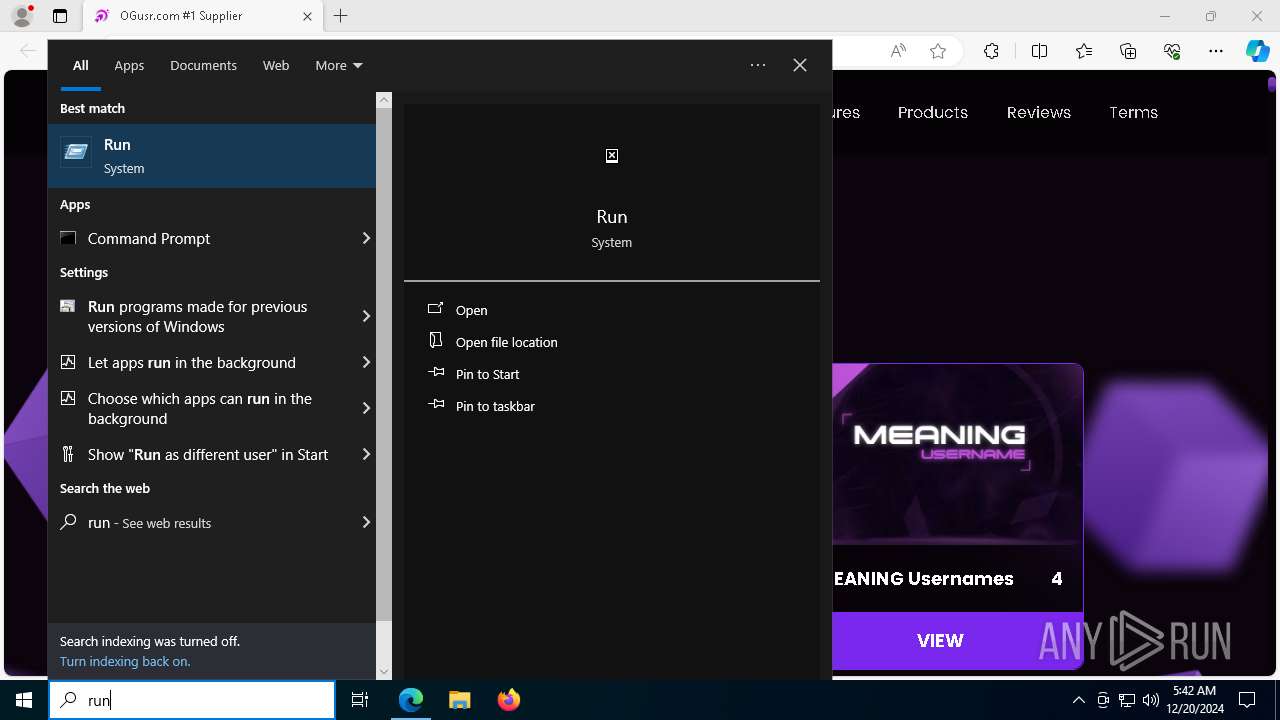1280x720 pixels.
Task: Switch to the Documents search tab
Action: click(x=203, y=65)
